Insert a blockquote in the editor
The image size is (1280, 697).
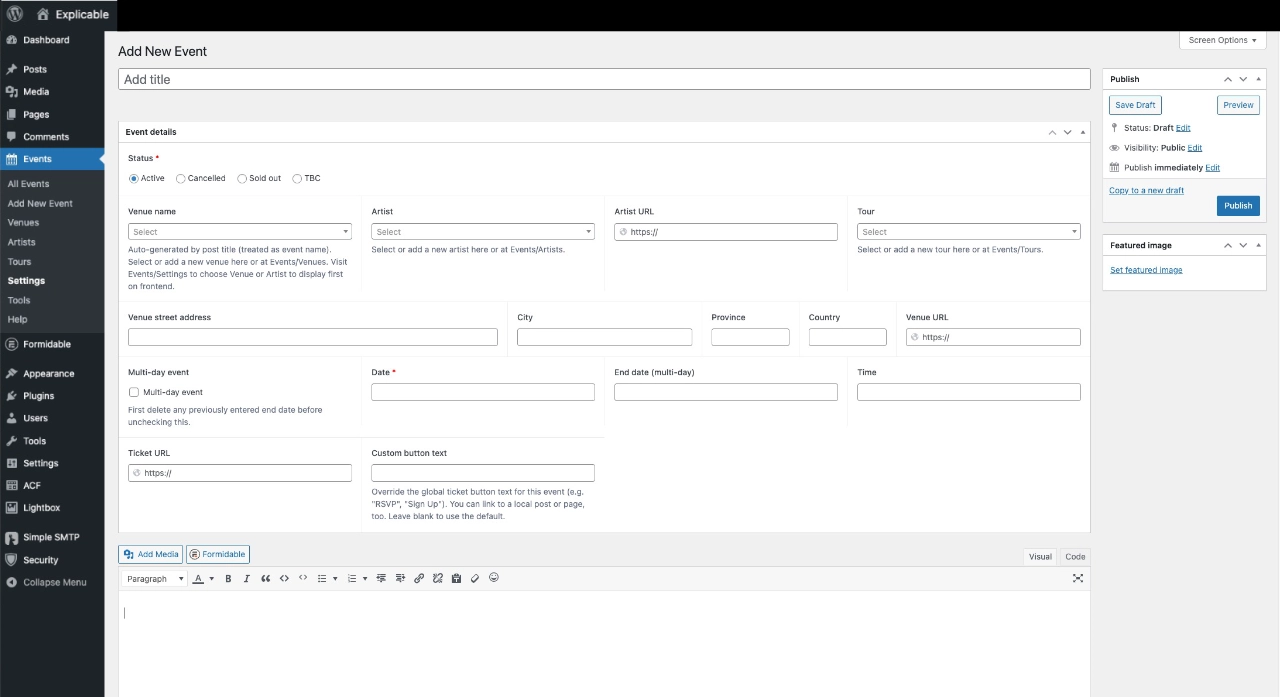(x=265, y=578)
